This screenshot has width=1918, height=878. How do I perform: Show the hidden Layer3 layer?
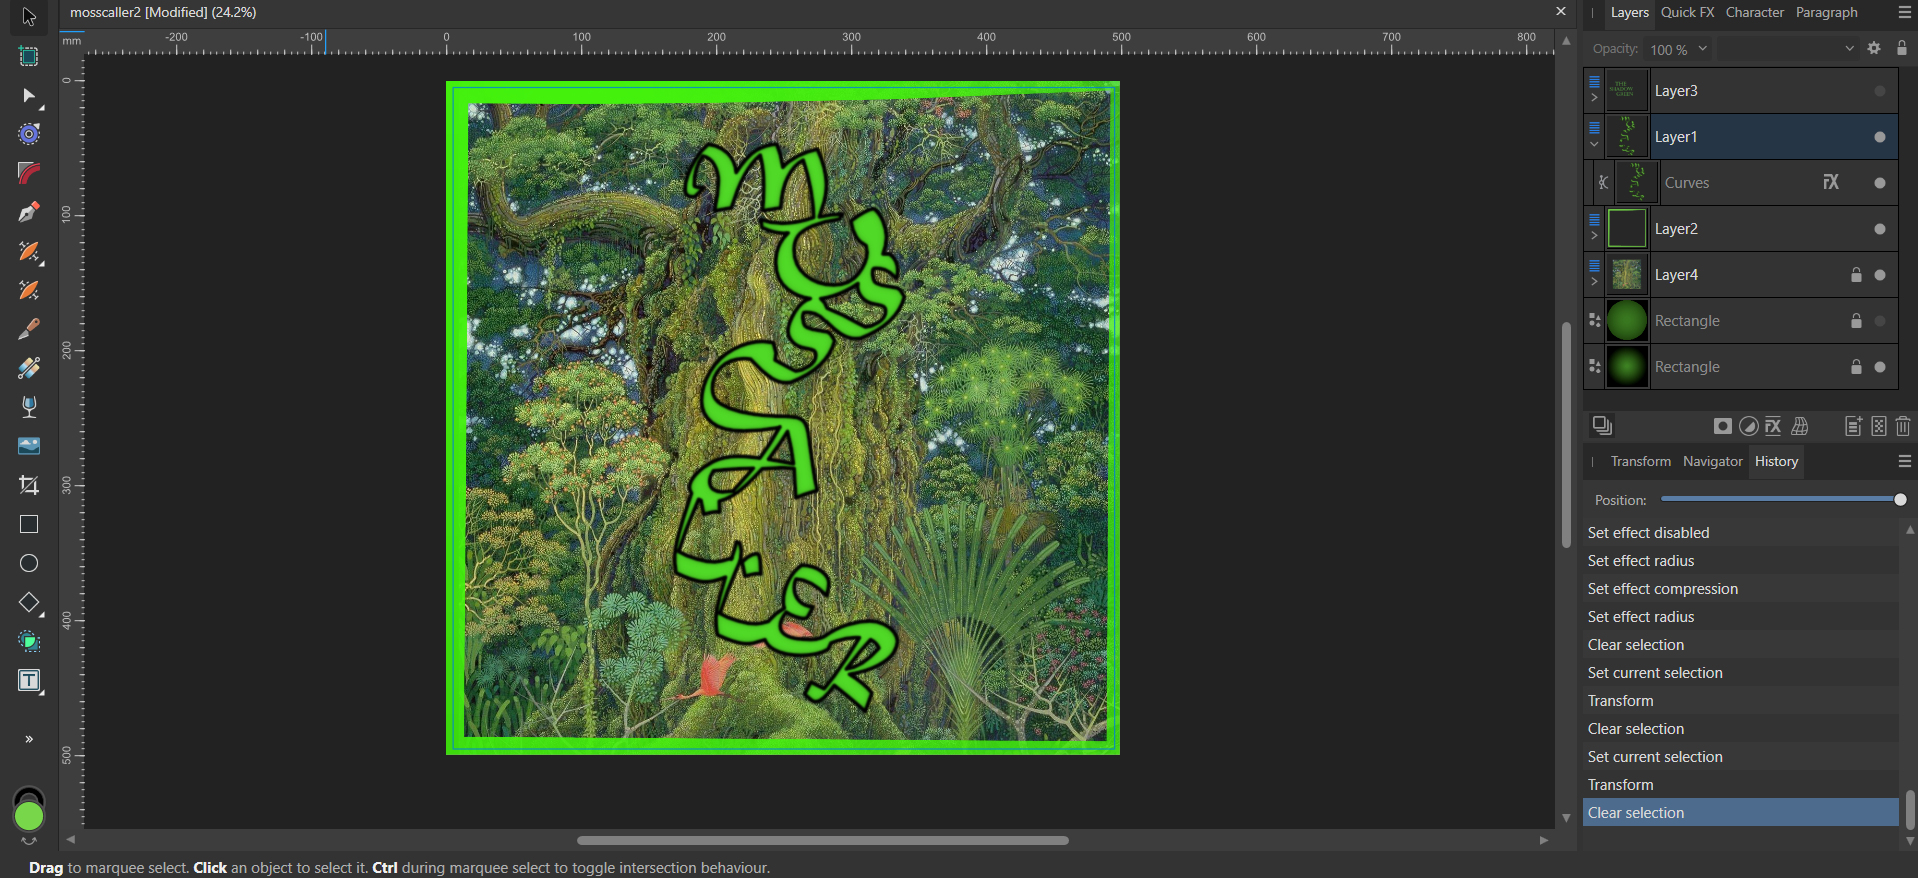(1880, 91)
